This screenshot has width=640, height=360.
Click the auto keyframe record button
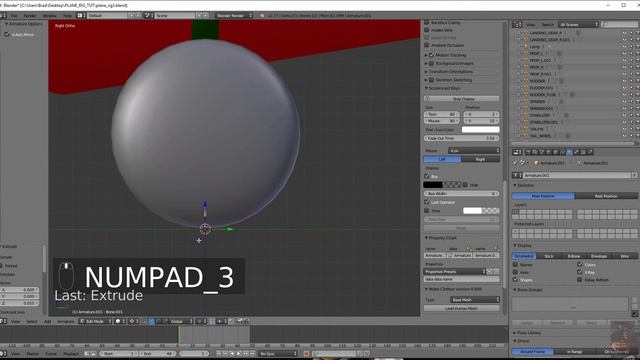click(x=307, y=353)
